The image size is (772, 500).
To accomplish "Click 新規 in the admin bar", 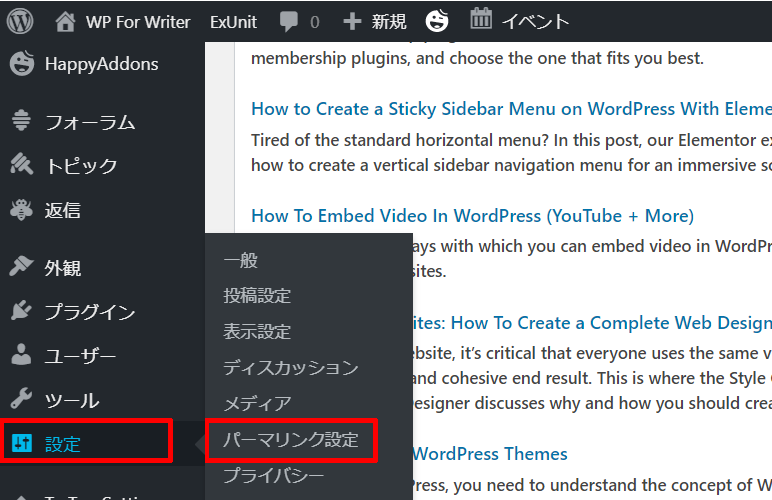I will [x=389, y=22].
